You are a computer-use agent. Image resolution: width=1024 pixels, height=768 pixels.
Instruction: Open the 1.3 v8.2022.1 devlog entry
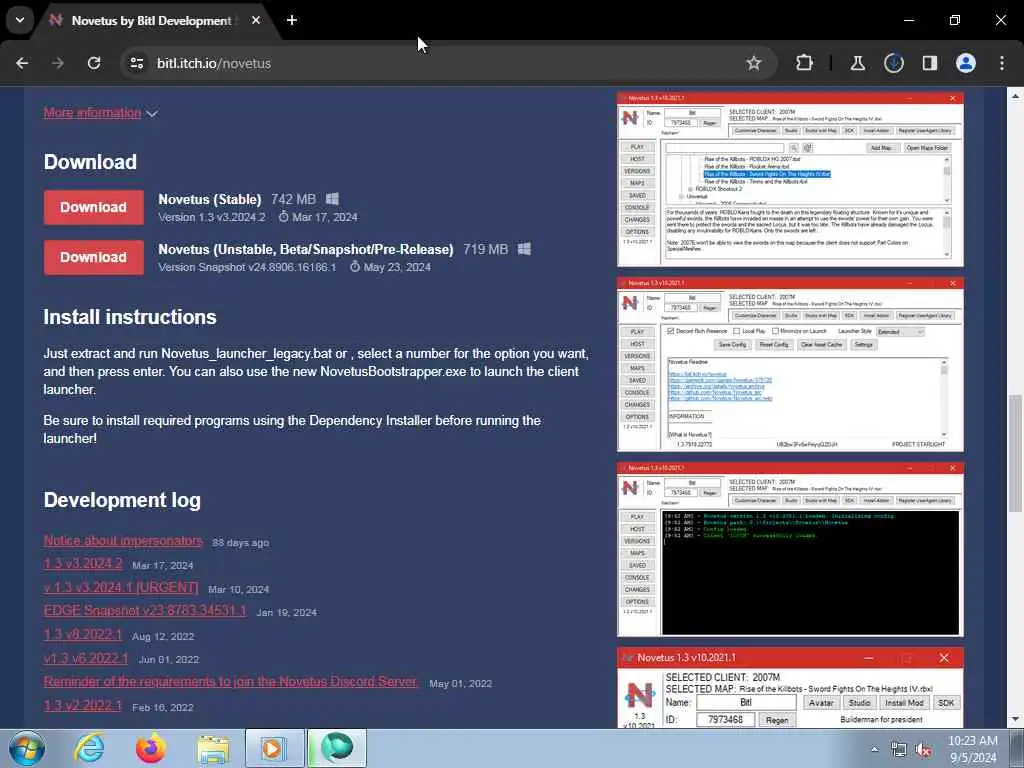[83, 635]
